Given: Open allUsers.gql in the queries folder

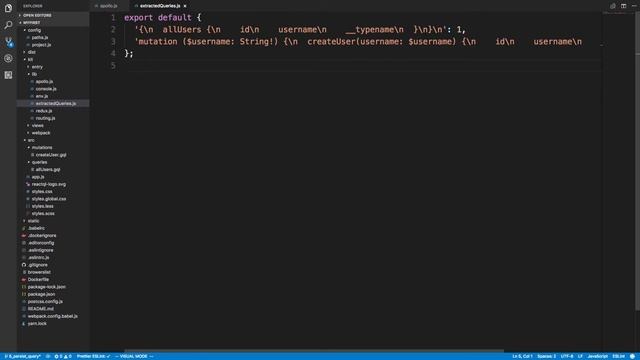Looking at the screenshot, I should [48, 170].
